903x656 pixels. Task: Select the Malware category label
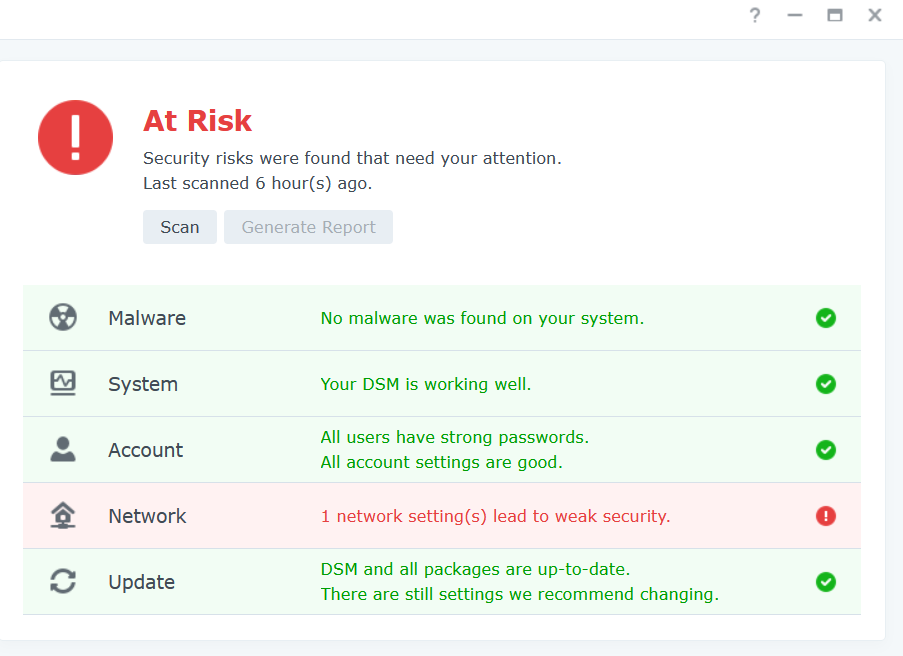pos(147,318)
